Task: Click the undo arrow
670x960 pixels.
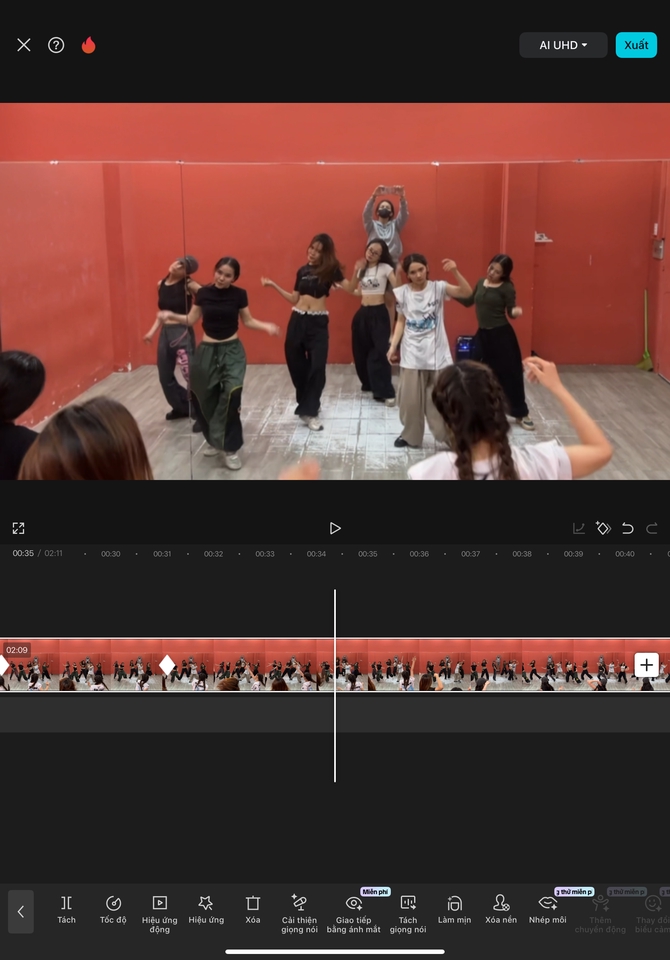Action: 628,528
